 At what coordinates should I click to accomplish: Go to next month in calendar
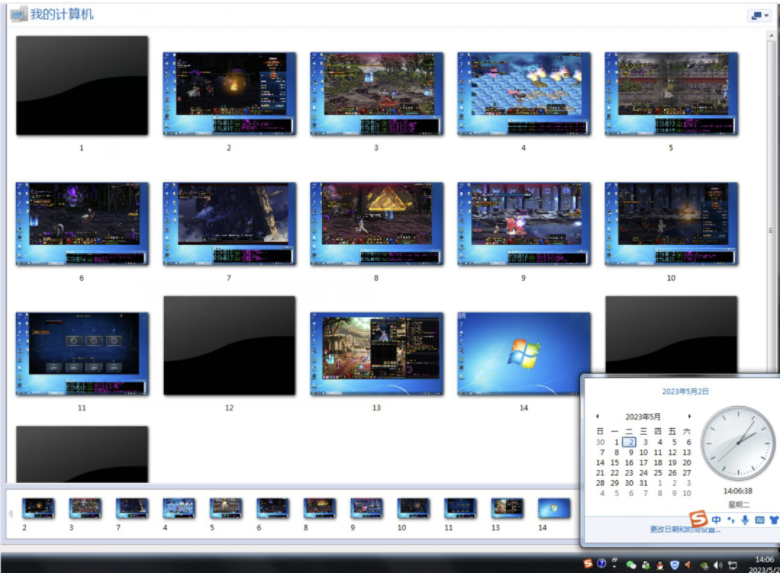pos(690,416)
